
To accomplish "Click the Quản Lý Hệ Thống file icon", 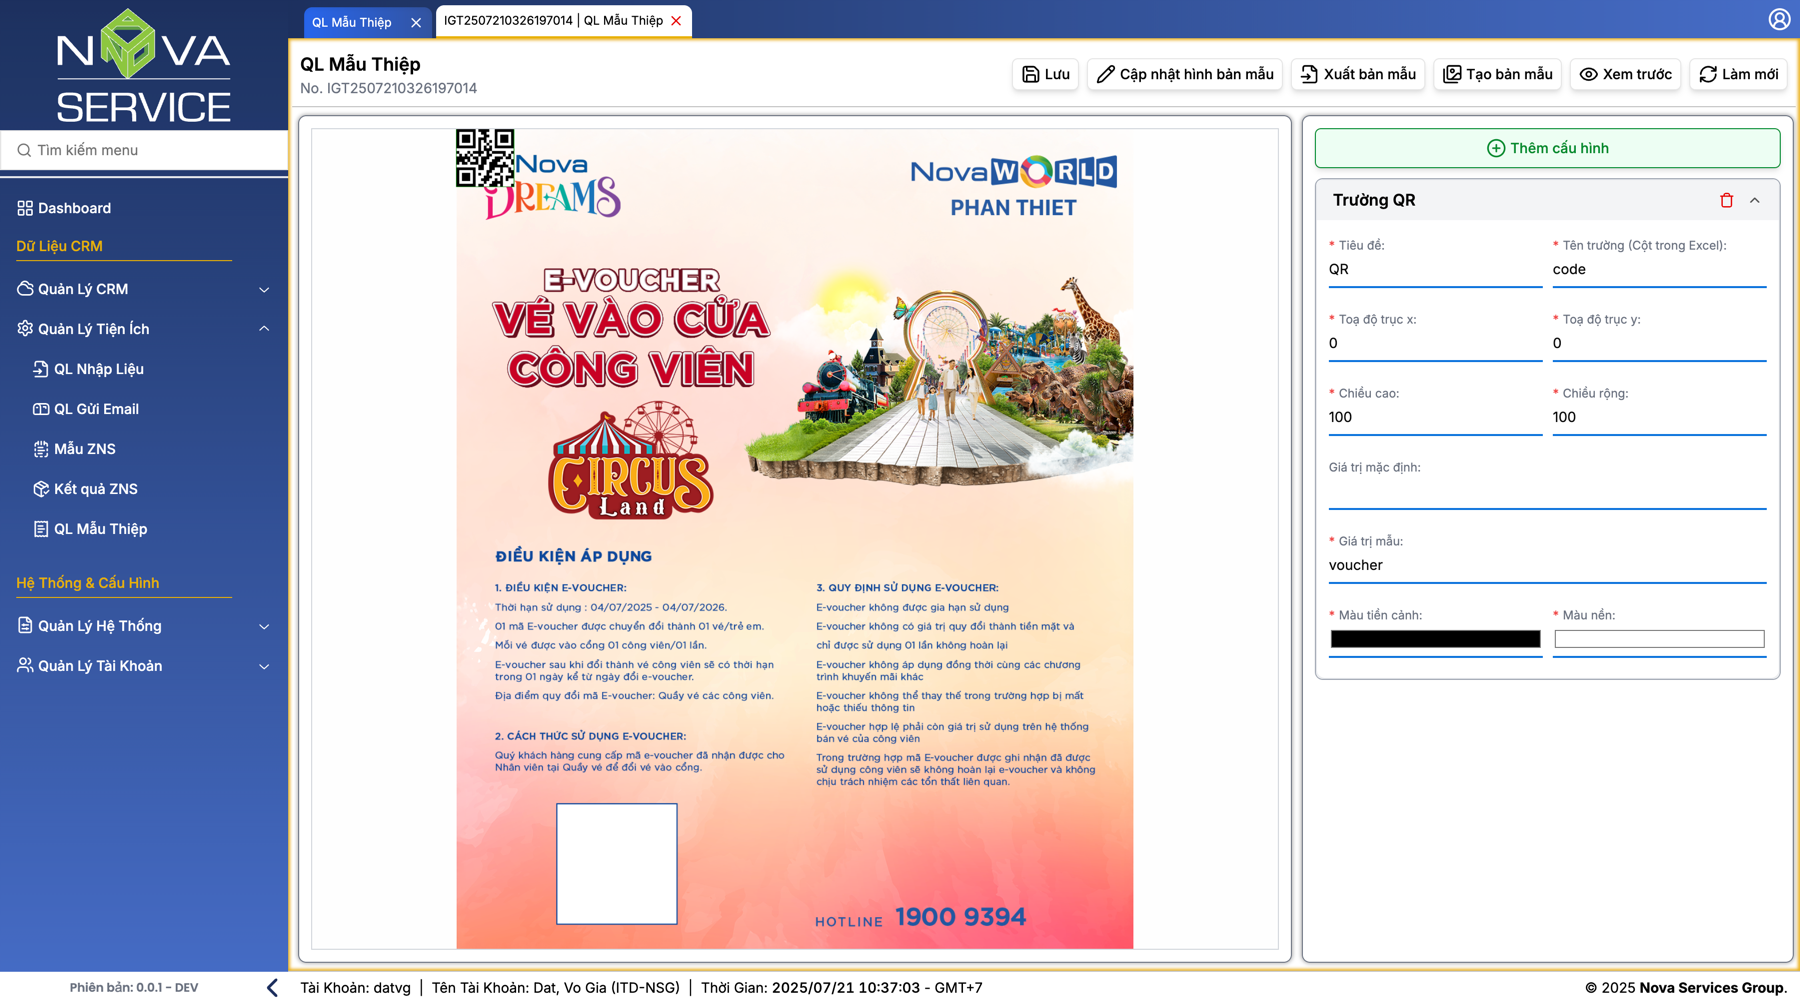I will pos(25,626).
